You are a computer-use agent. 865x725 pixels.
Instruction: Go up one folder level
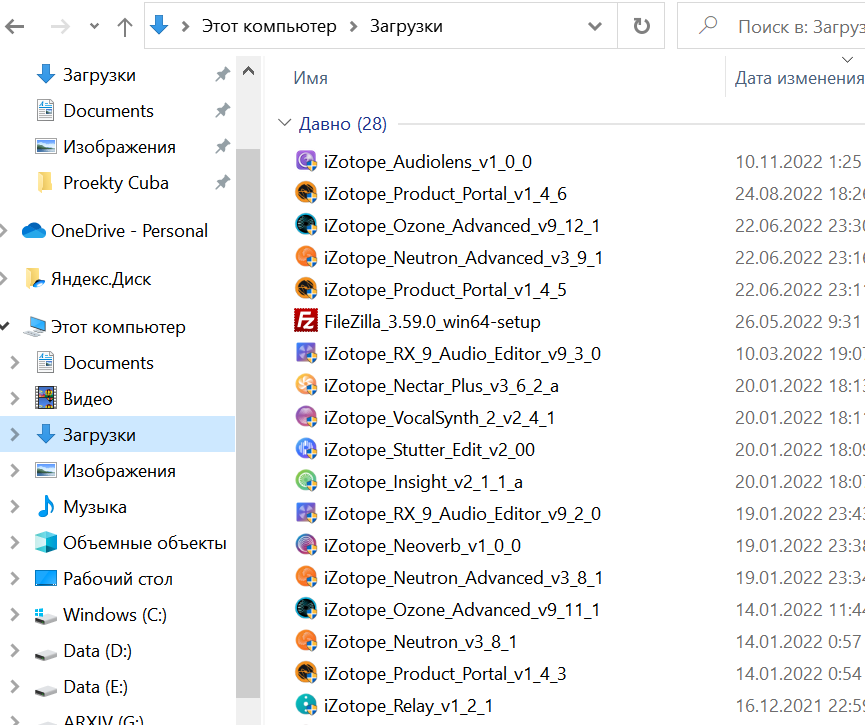click(x=125, y=26)
